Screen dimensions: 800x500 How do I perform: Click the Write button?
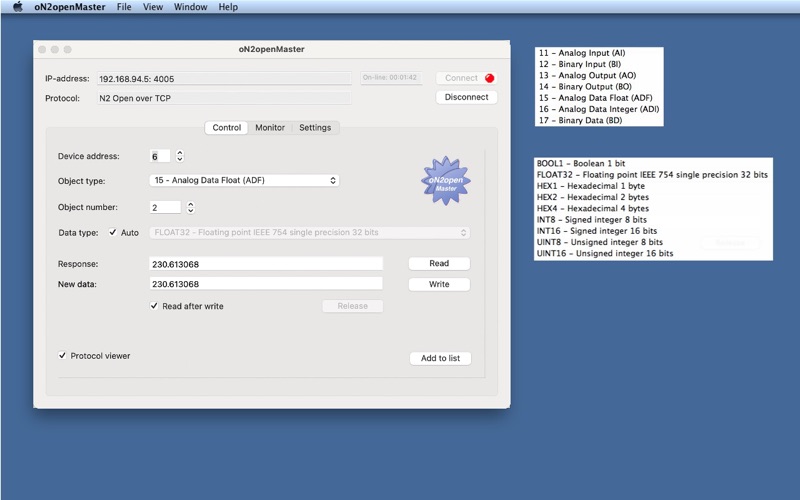(439, 284)
